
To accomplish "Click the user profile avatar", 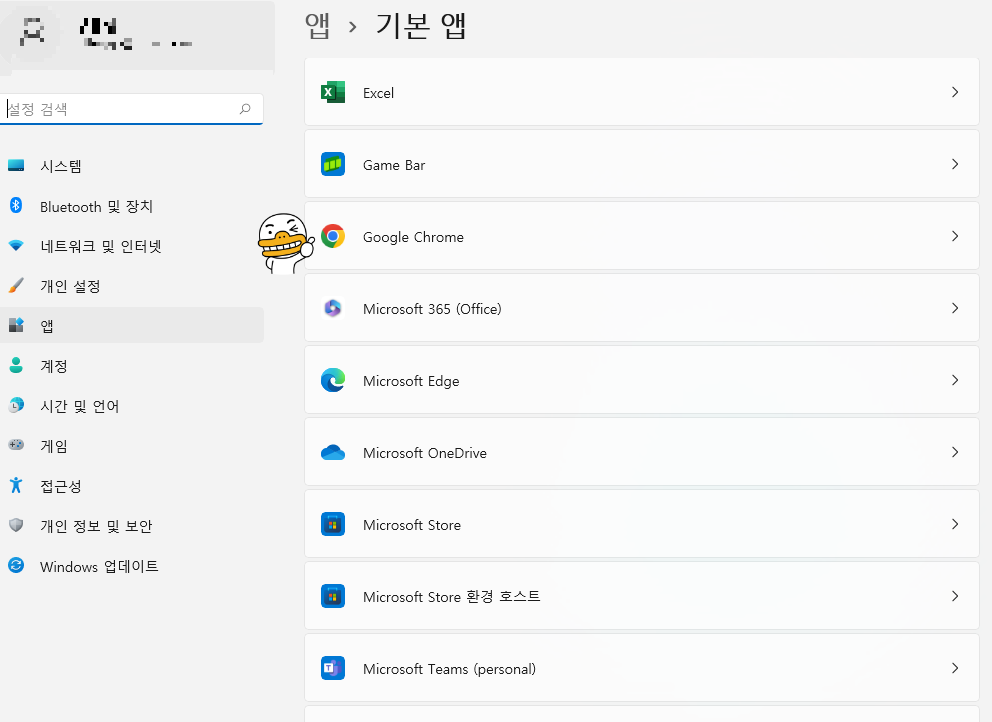I will point(33,32).
